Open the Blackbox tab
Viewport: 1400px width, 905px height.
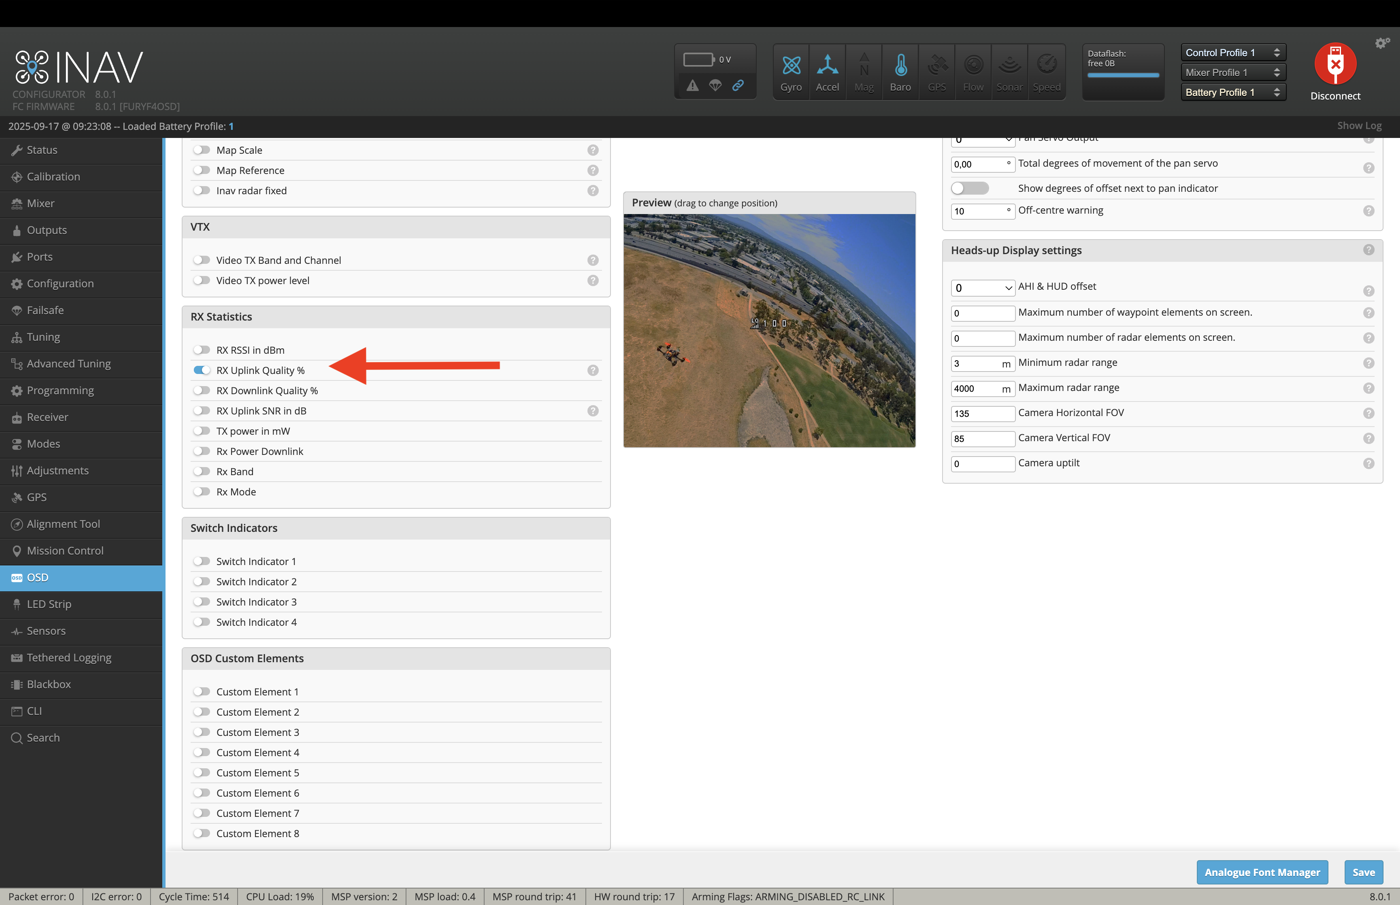point(81,684)
